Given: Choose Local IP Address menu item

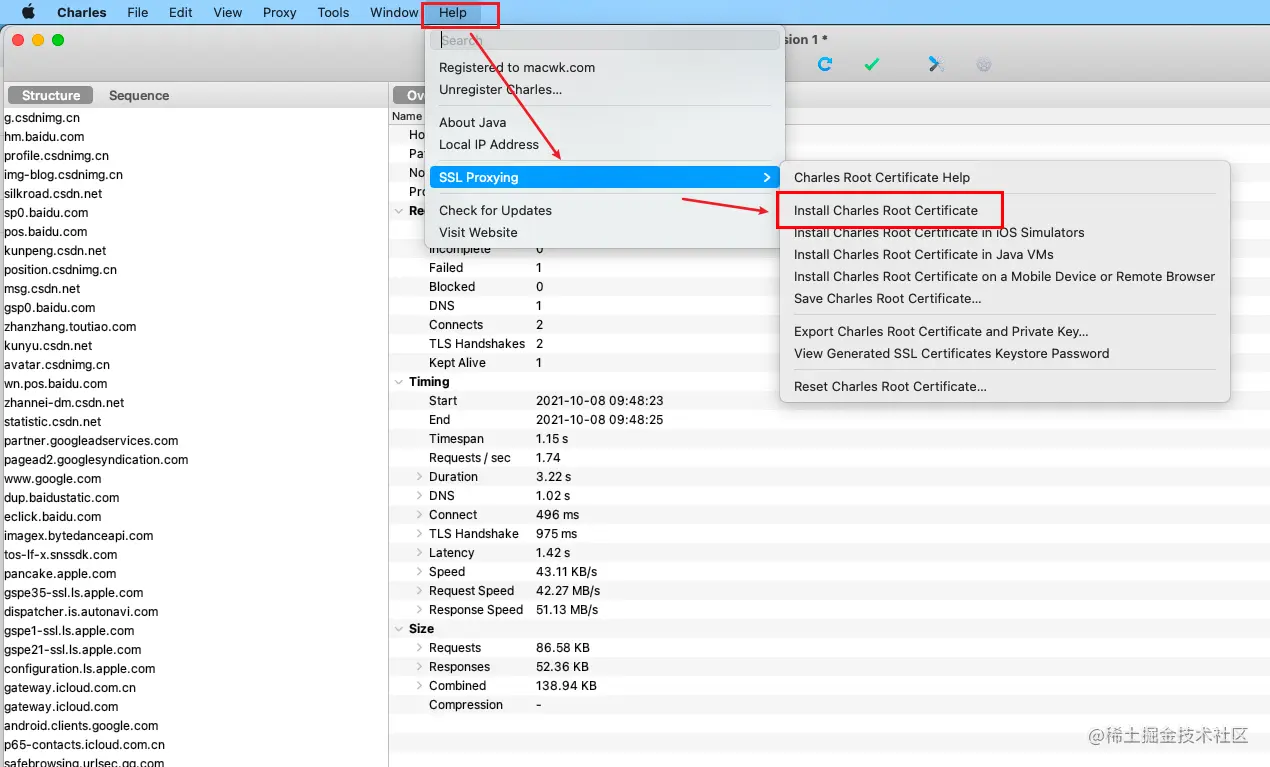Looking at the screenshot, I should [488, 144].
